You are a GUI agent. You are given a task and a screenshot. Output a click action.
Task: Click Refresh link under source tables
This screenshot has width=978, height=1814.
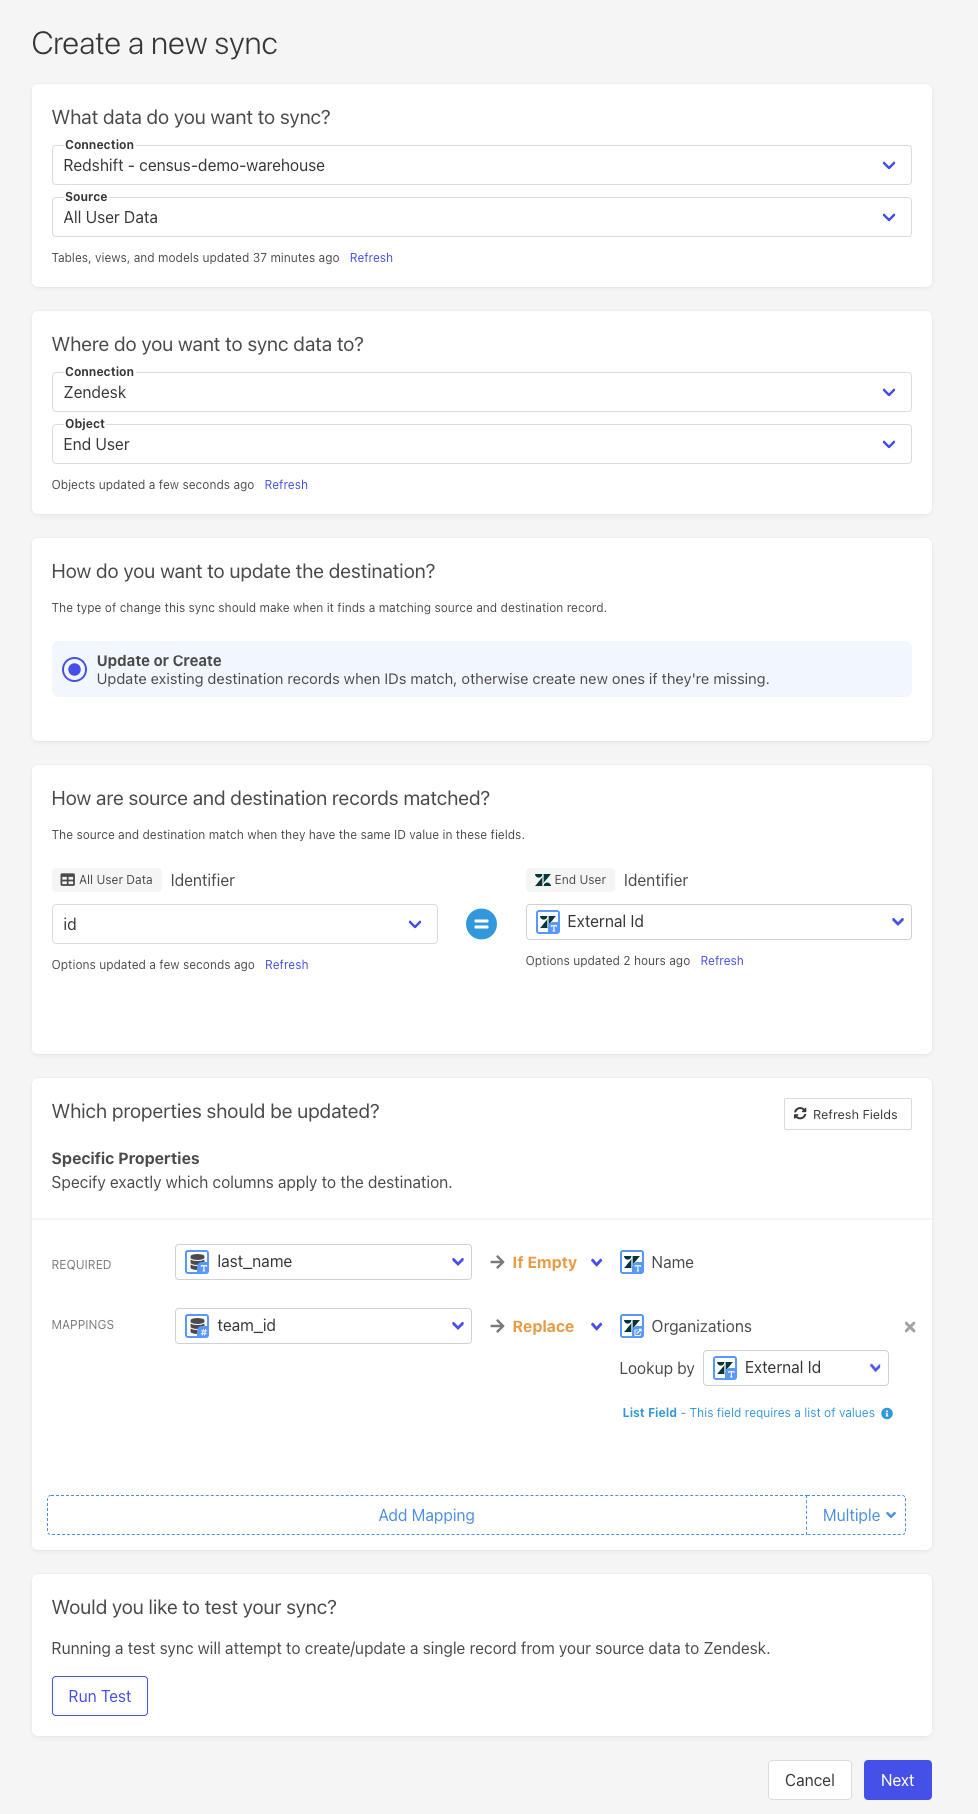click(371, 258)
